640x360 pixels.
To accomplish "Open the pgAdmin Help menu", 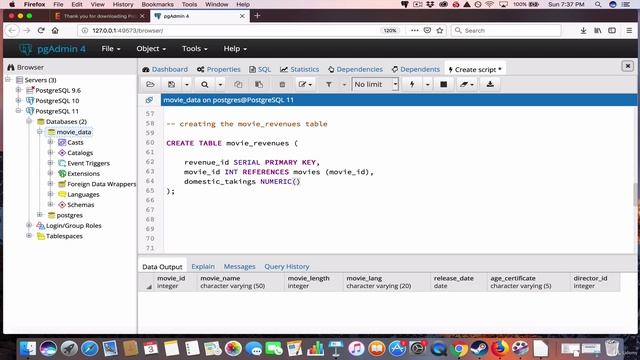I will coord(235,49).
